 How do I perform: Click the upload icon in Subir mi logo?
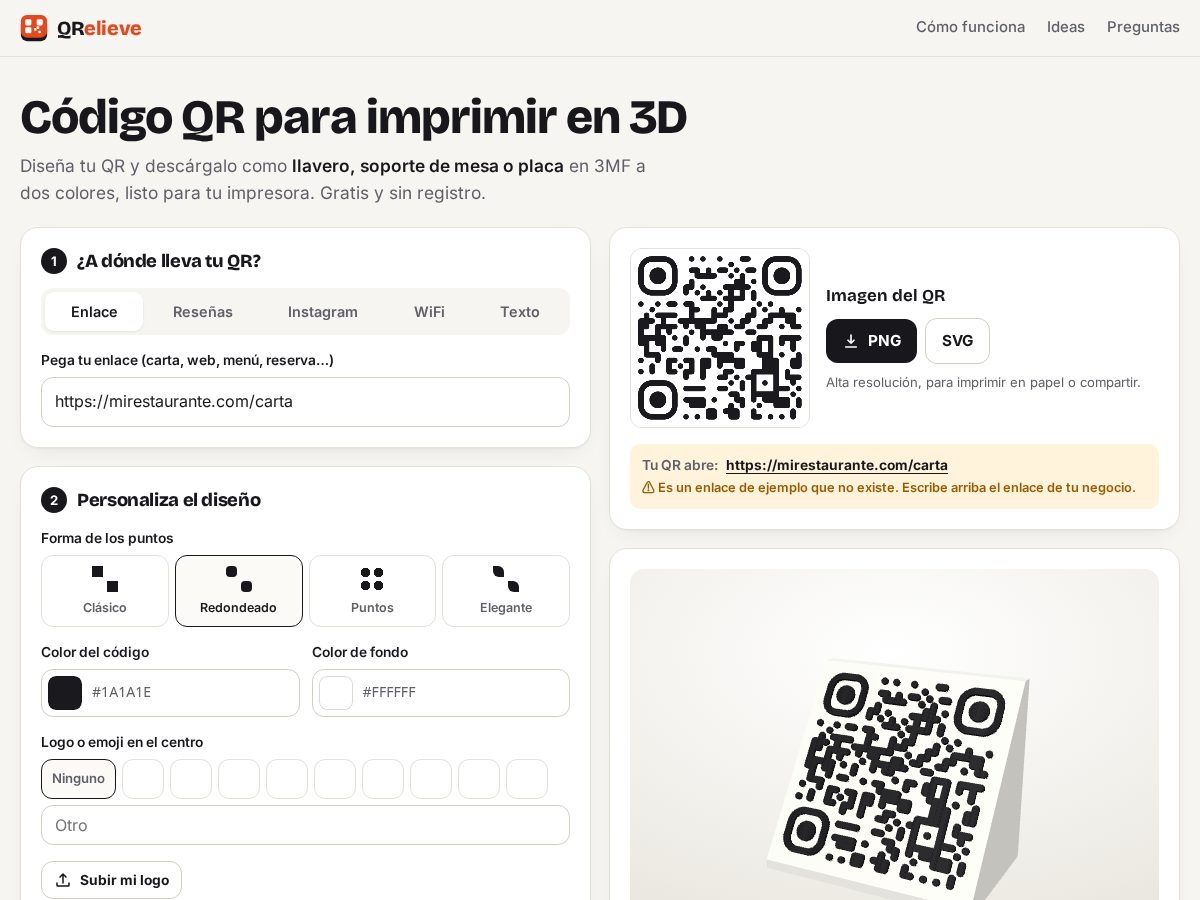[63, 880]
